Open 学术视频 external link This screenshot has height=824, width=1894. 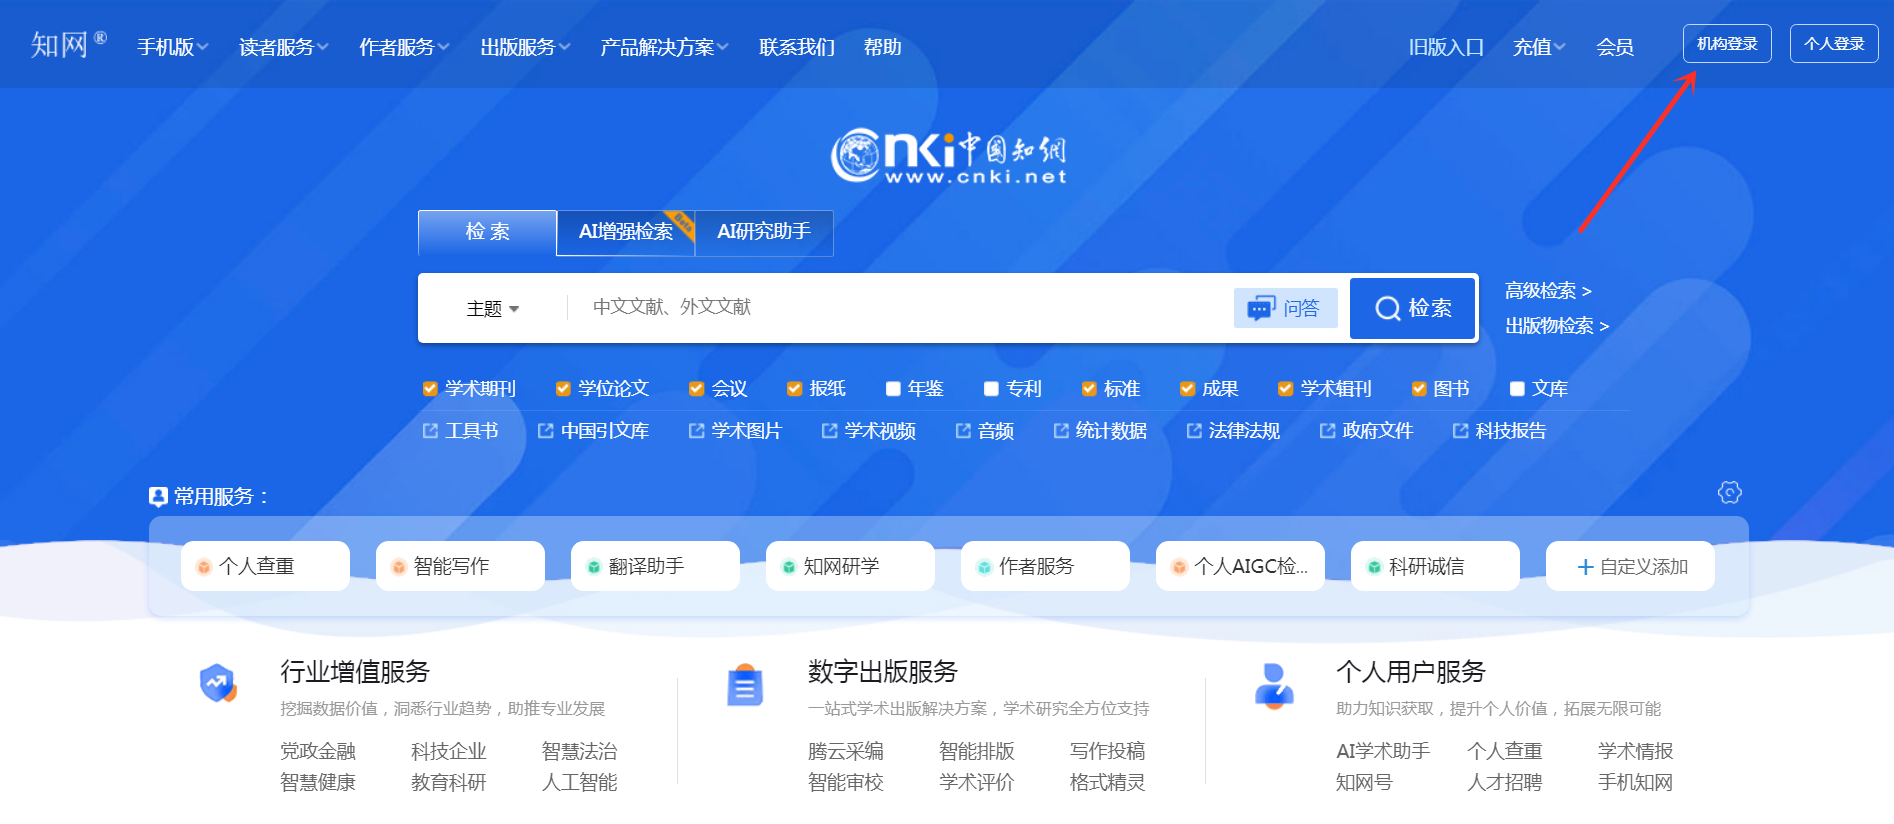pos(868,431)
